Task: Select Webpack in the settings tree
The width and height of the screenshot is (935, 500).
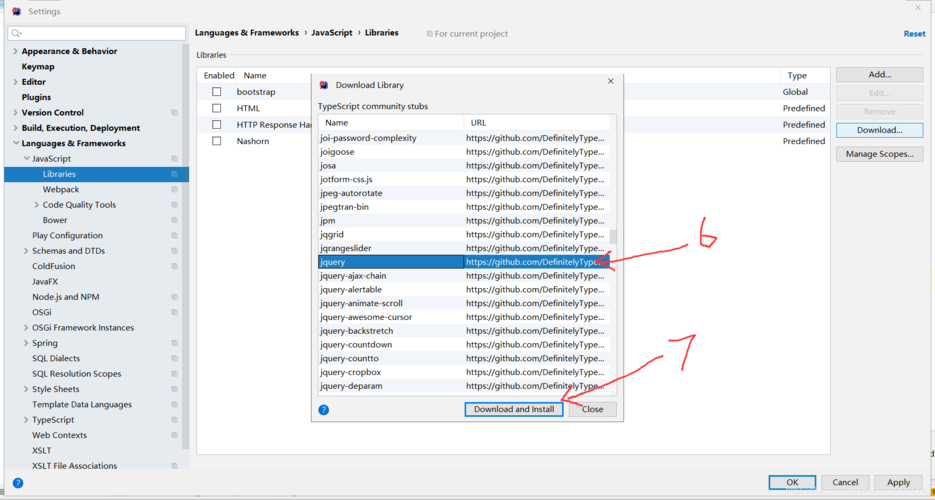Action: 60,189
